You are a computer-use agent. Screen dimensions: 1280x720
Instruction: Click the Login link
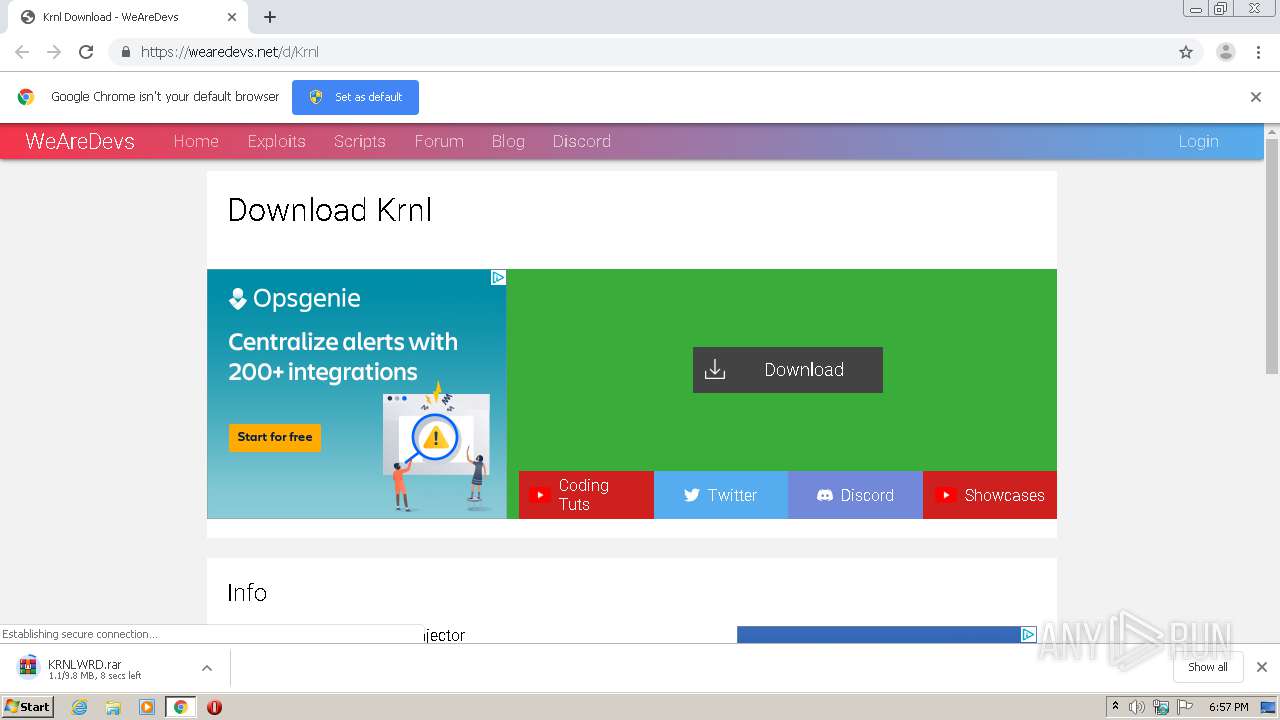[x=1198, y=141]
